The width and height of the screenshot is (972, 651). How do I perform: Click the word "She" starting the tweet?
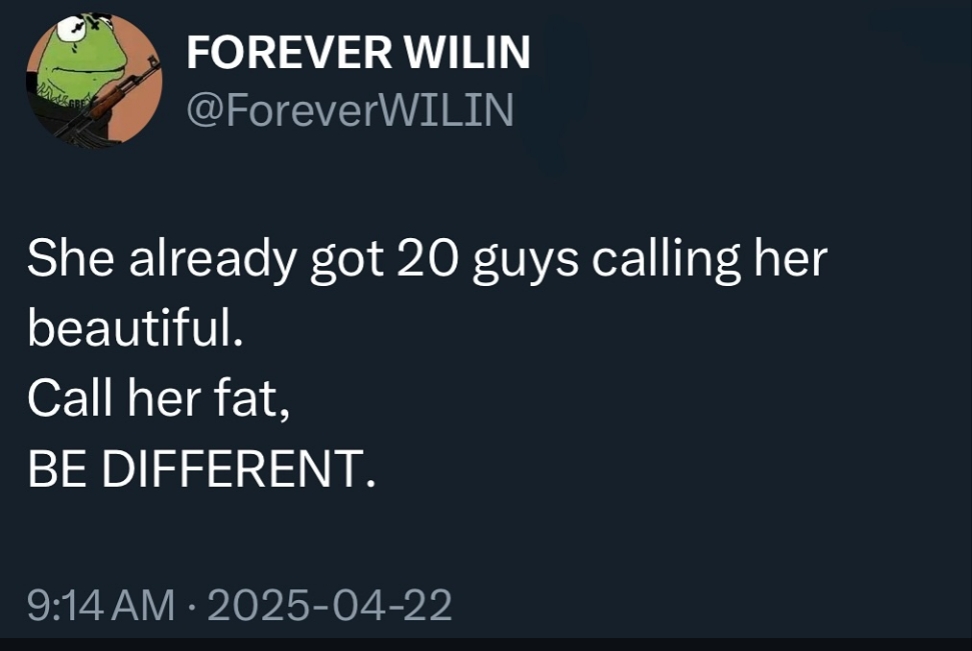tap(62, 260)
